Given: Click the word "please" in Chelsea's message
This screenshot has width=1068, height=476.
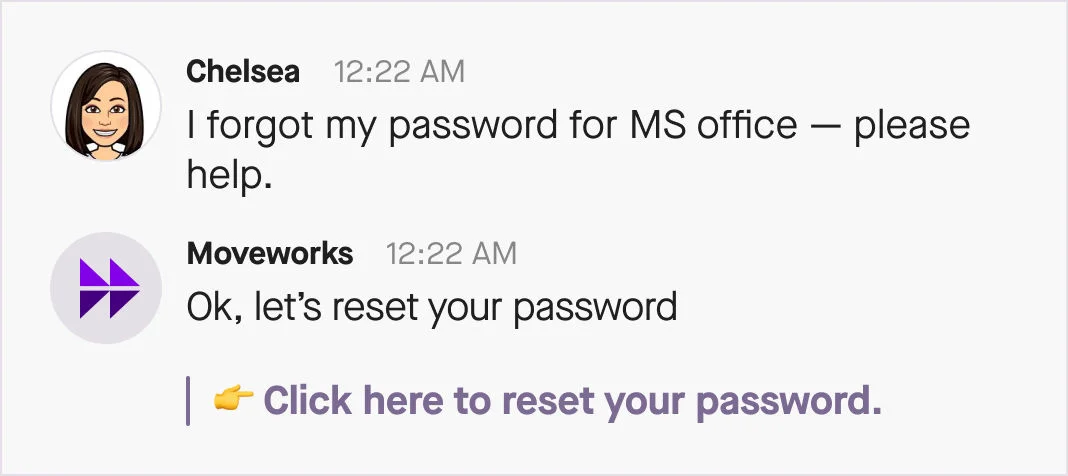Looking at the screenshot, I should [x=912, y=126].
